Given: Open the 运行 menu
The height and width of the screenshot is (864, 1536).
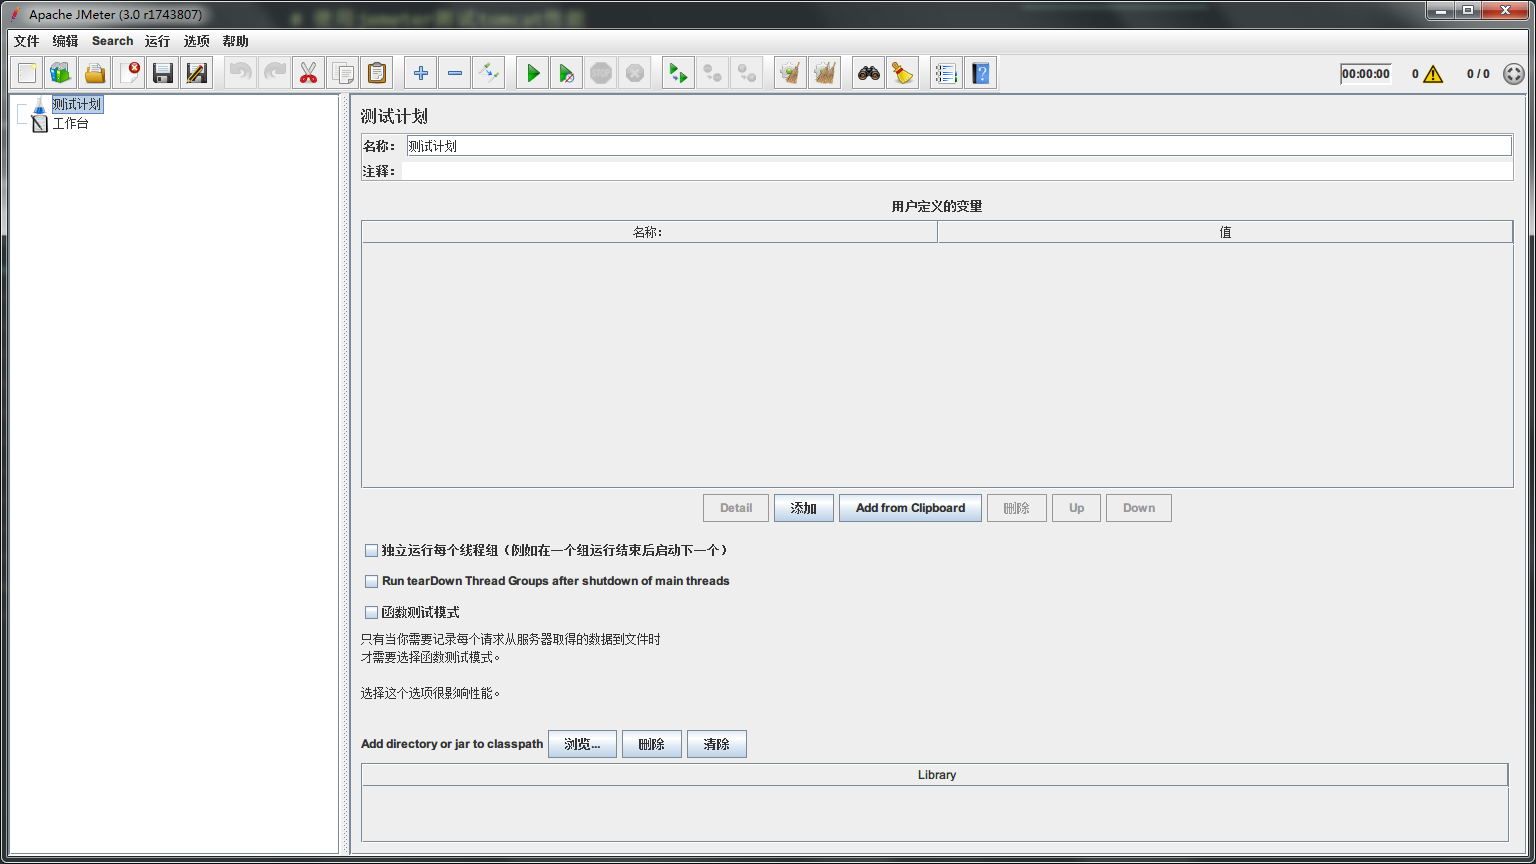Looking at the screenshot, I should (157, 41).
